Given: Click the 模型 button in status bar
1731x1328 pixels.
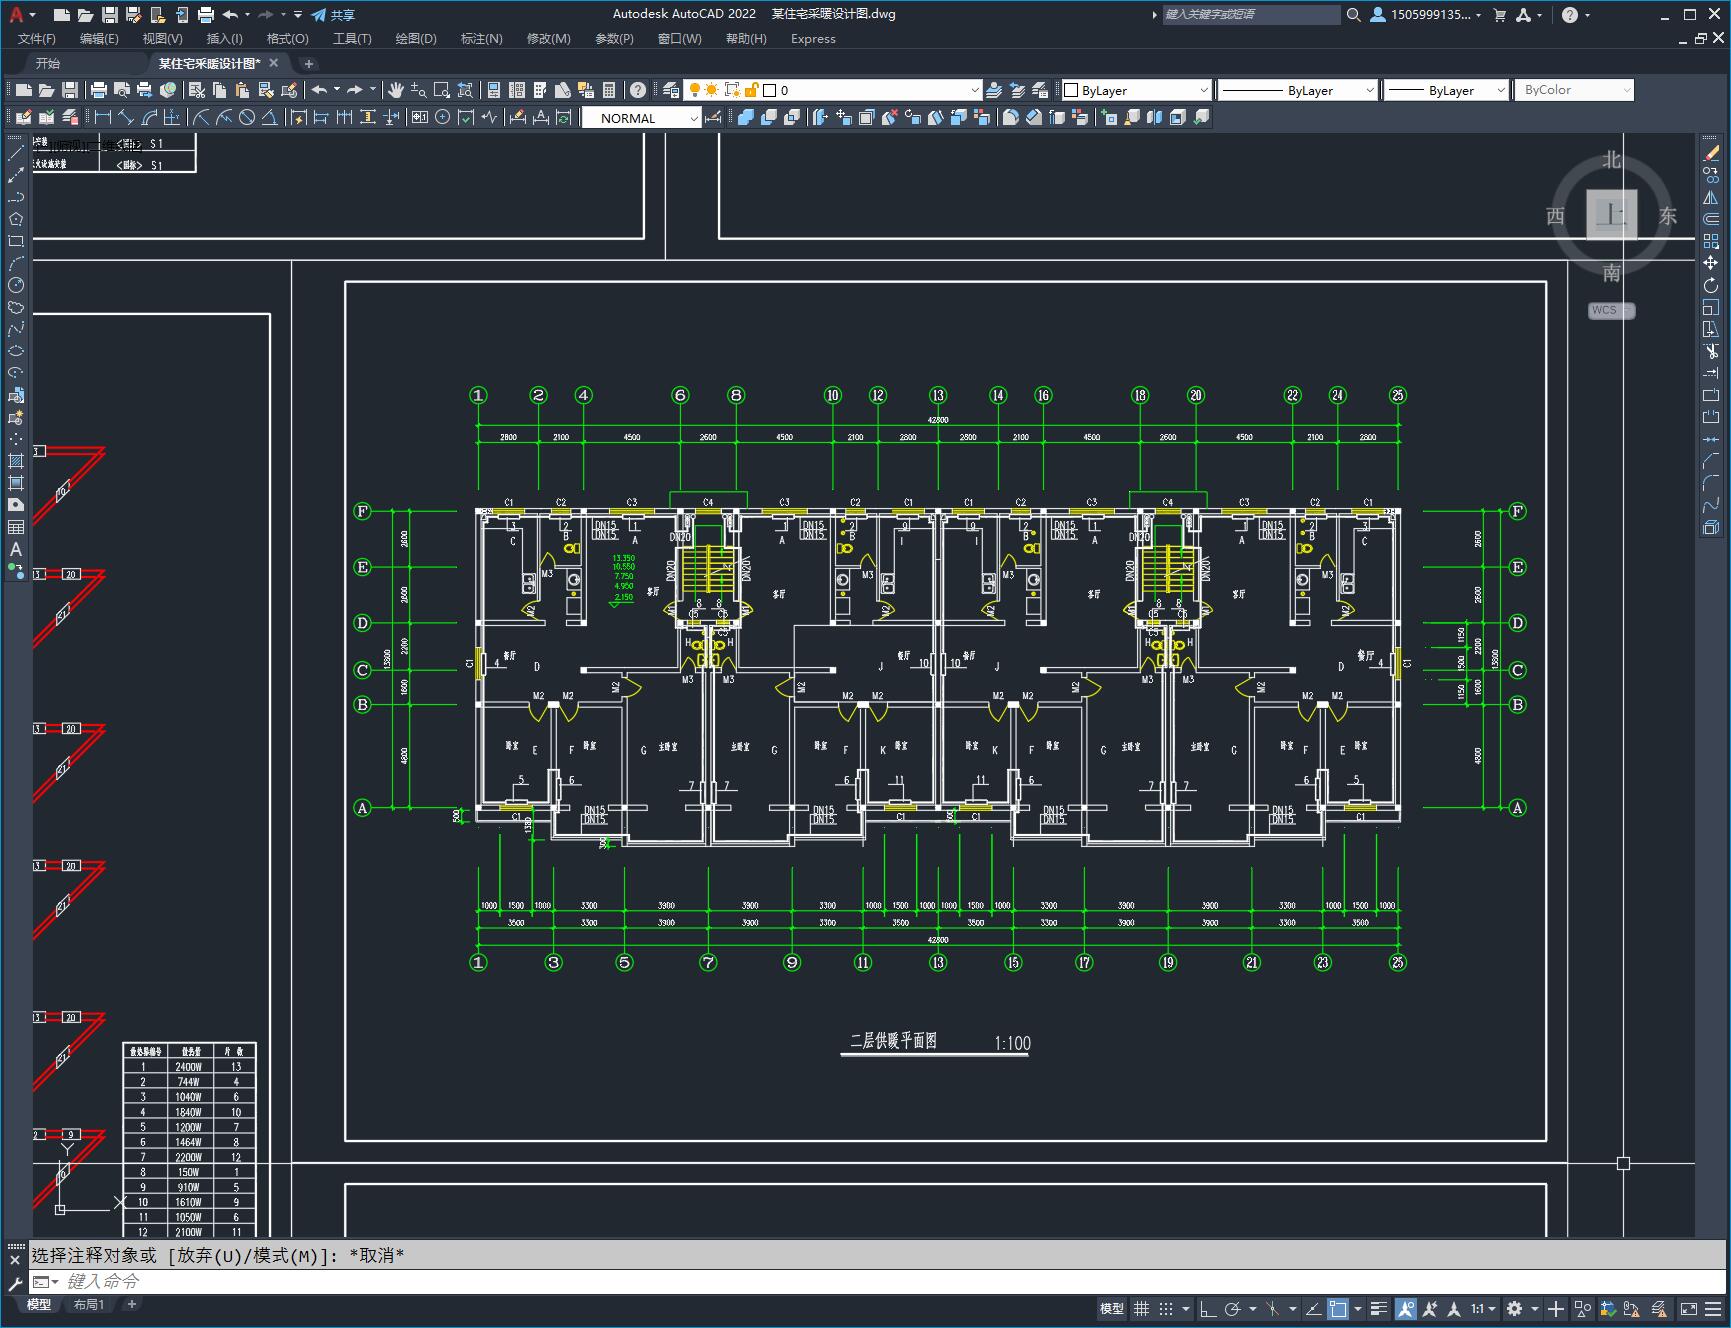Looking at the screenshot, I should click(1112, 1308).
